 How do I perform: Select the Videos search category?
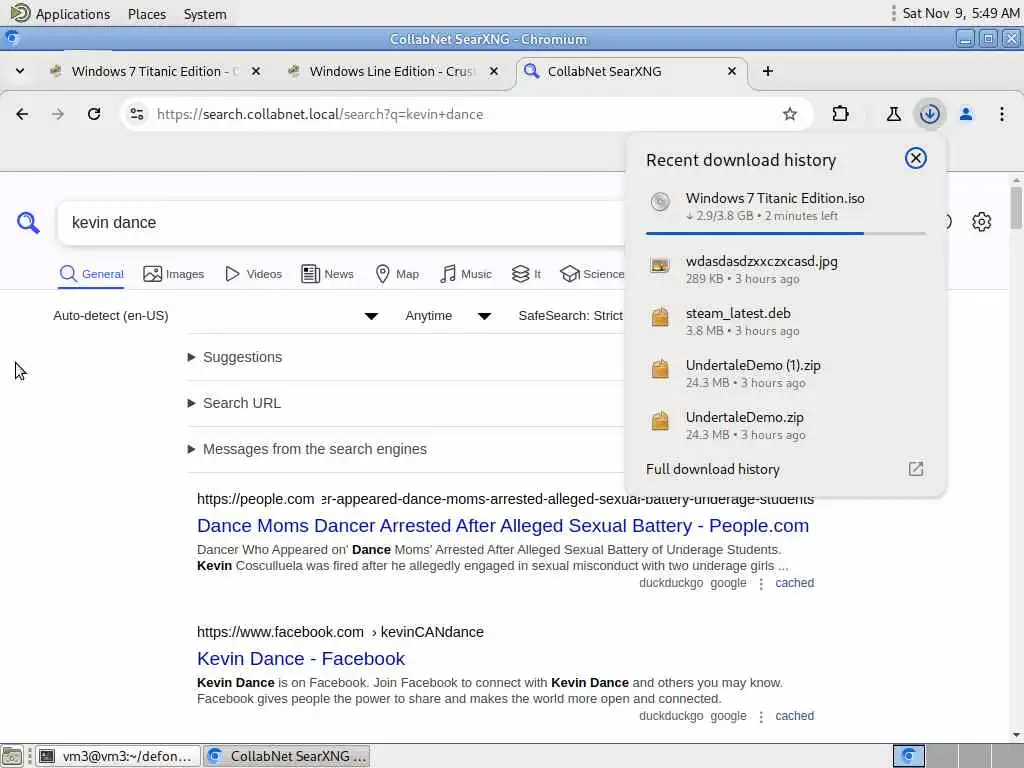(253, 274)
